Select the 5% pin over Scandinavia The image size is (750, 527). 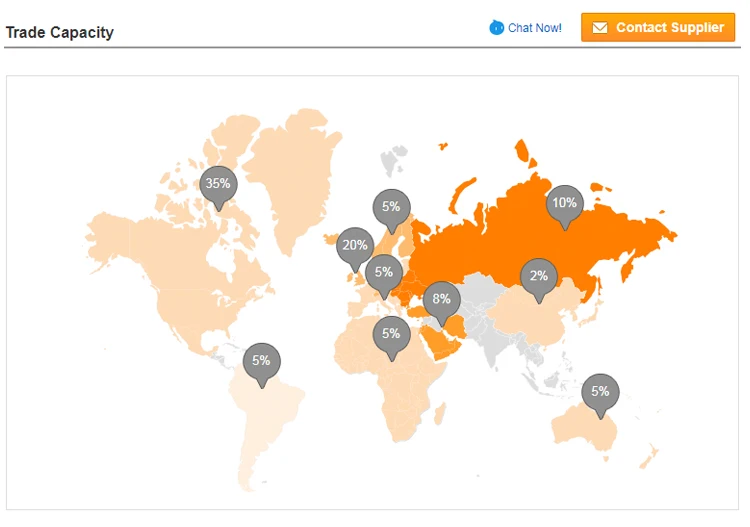(392, 210)
